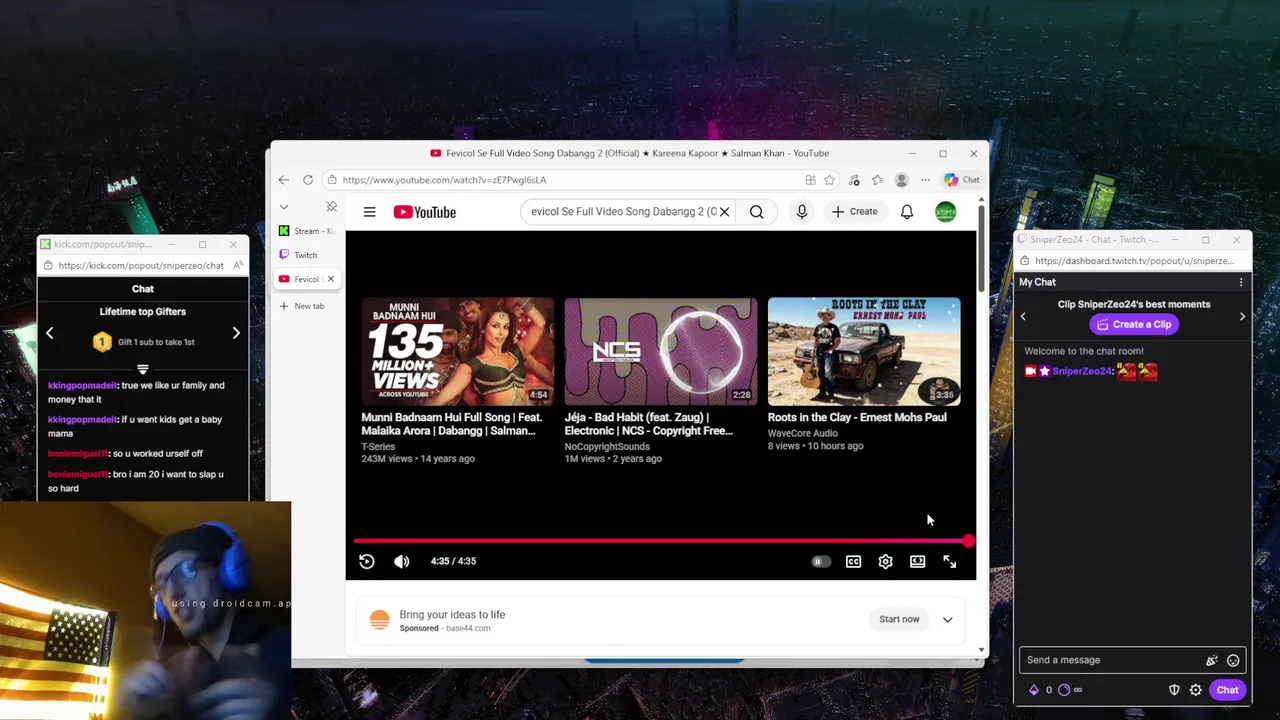1280x720 pixels.
Task: Select the Fevicol YouTube tab
Action: [x=300, y=279]
